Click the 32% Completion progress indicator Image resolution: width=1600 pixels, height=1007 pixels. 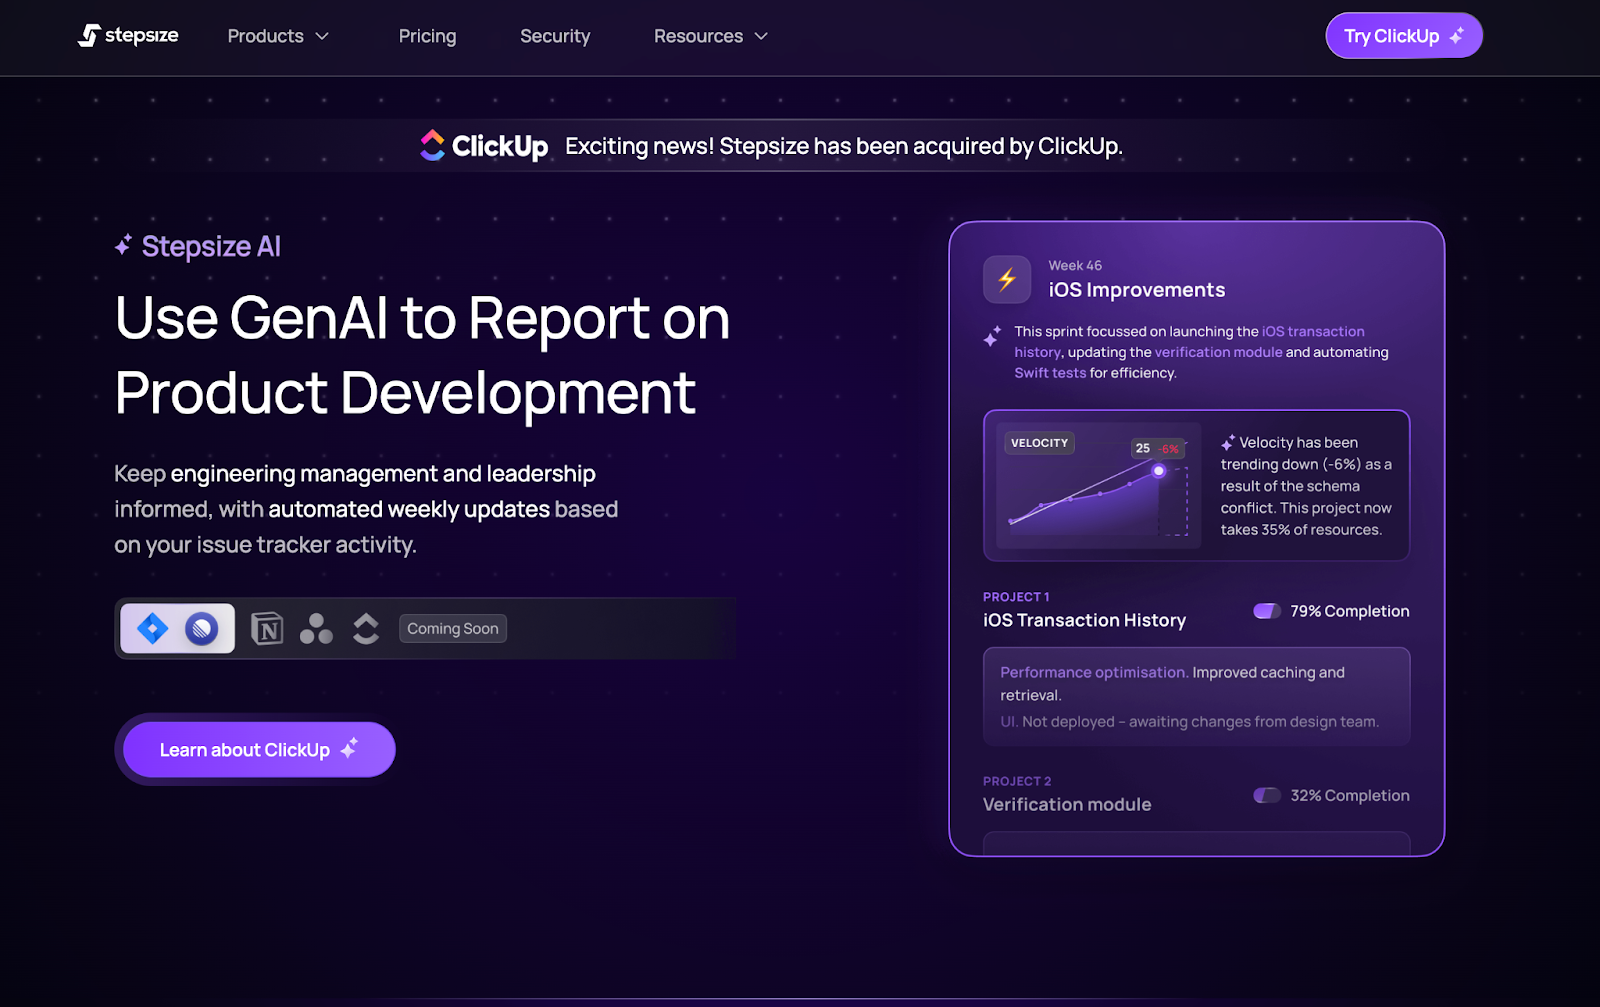[x=1267, y=795]
